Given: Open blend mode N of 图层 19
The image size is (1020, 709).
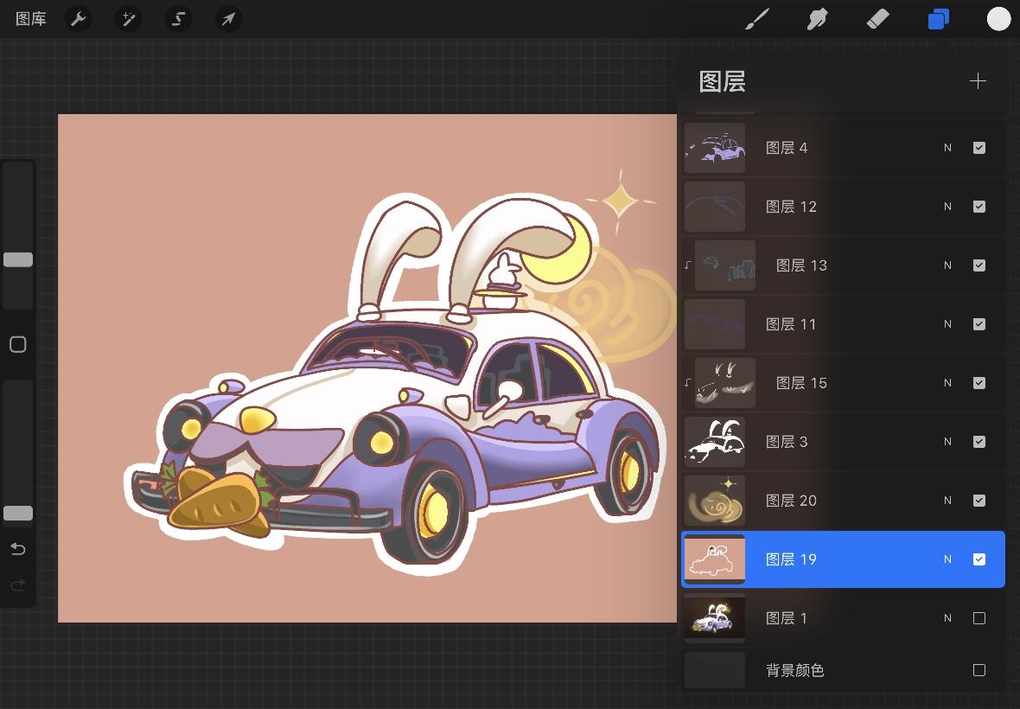Looking at the screenshot, I should pos(948,559).
